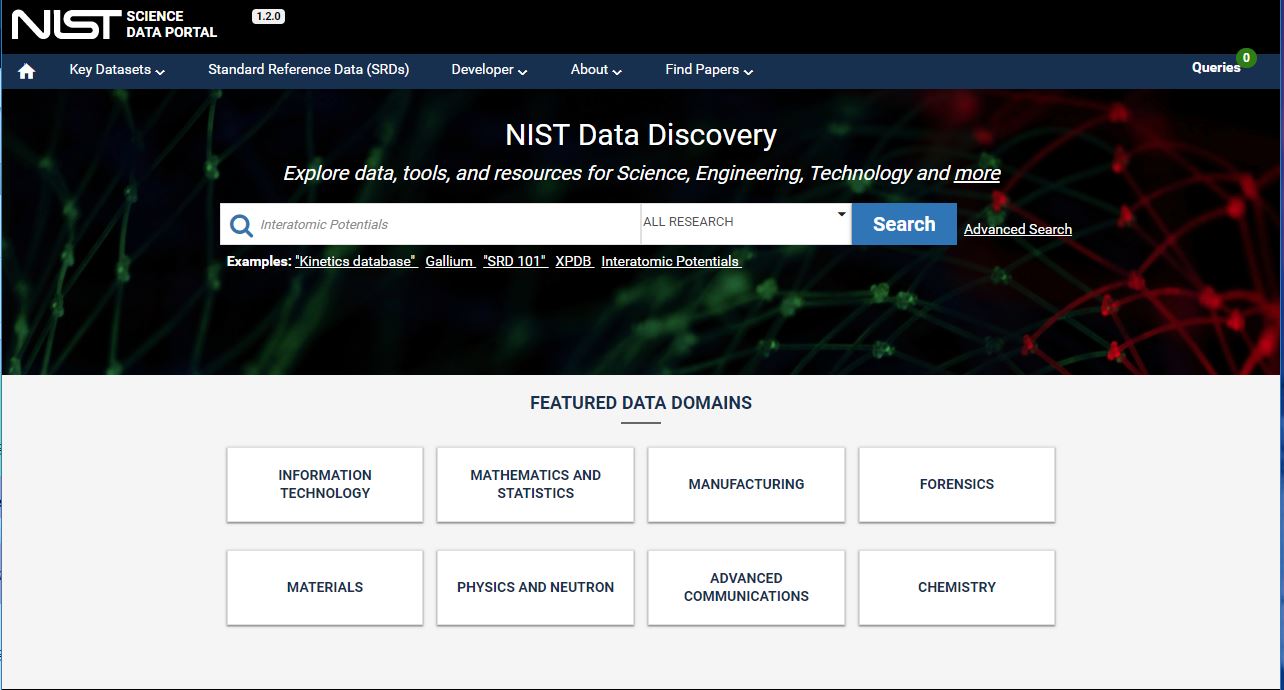The height and width of the screenshot is (690, 1284).
Task: Click the NIST logo
Action: click(x=67, y=24)
